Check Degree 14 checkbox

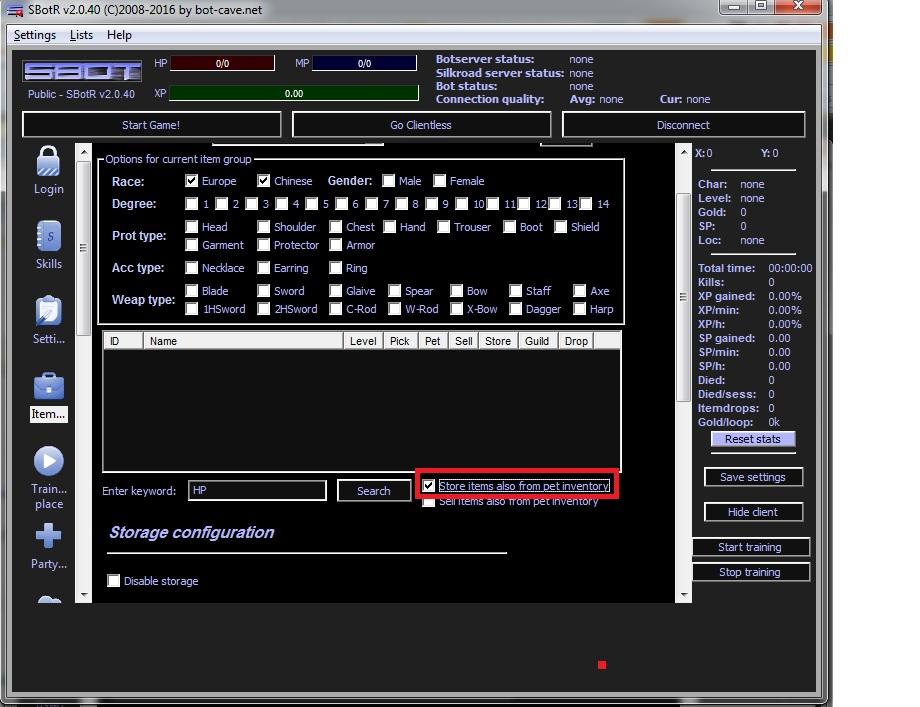click(x=586, y=204)
